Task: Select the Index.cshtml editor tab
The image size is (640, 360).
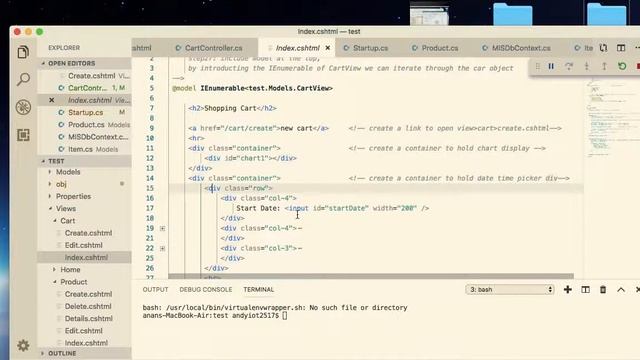Action: pyautogui.click(x=297, y=48)
